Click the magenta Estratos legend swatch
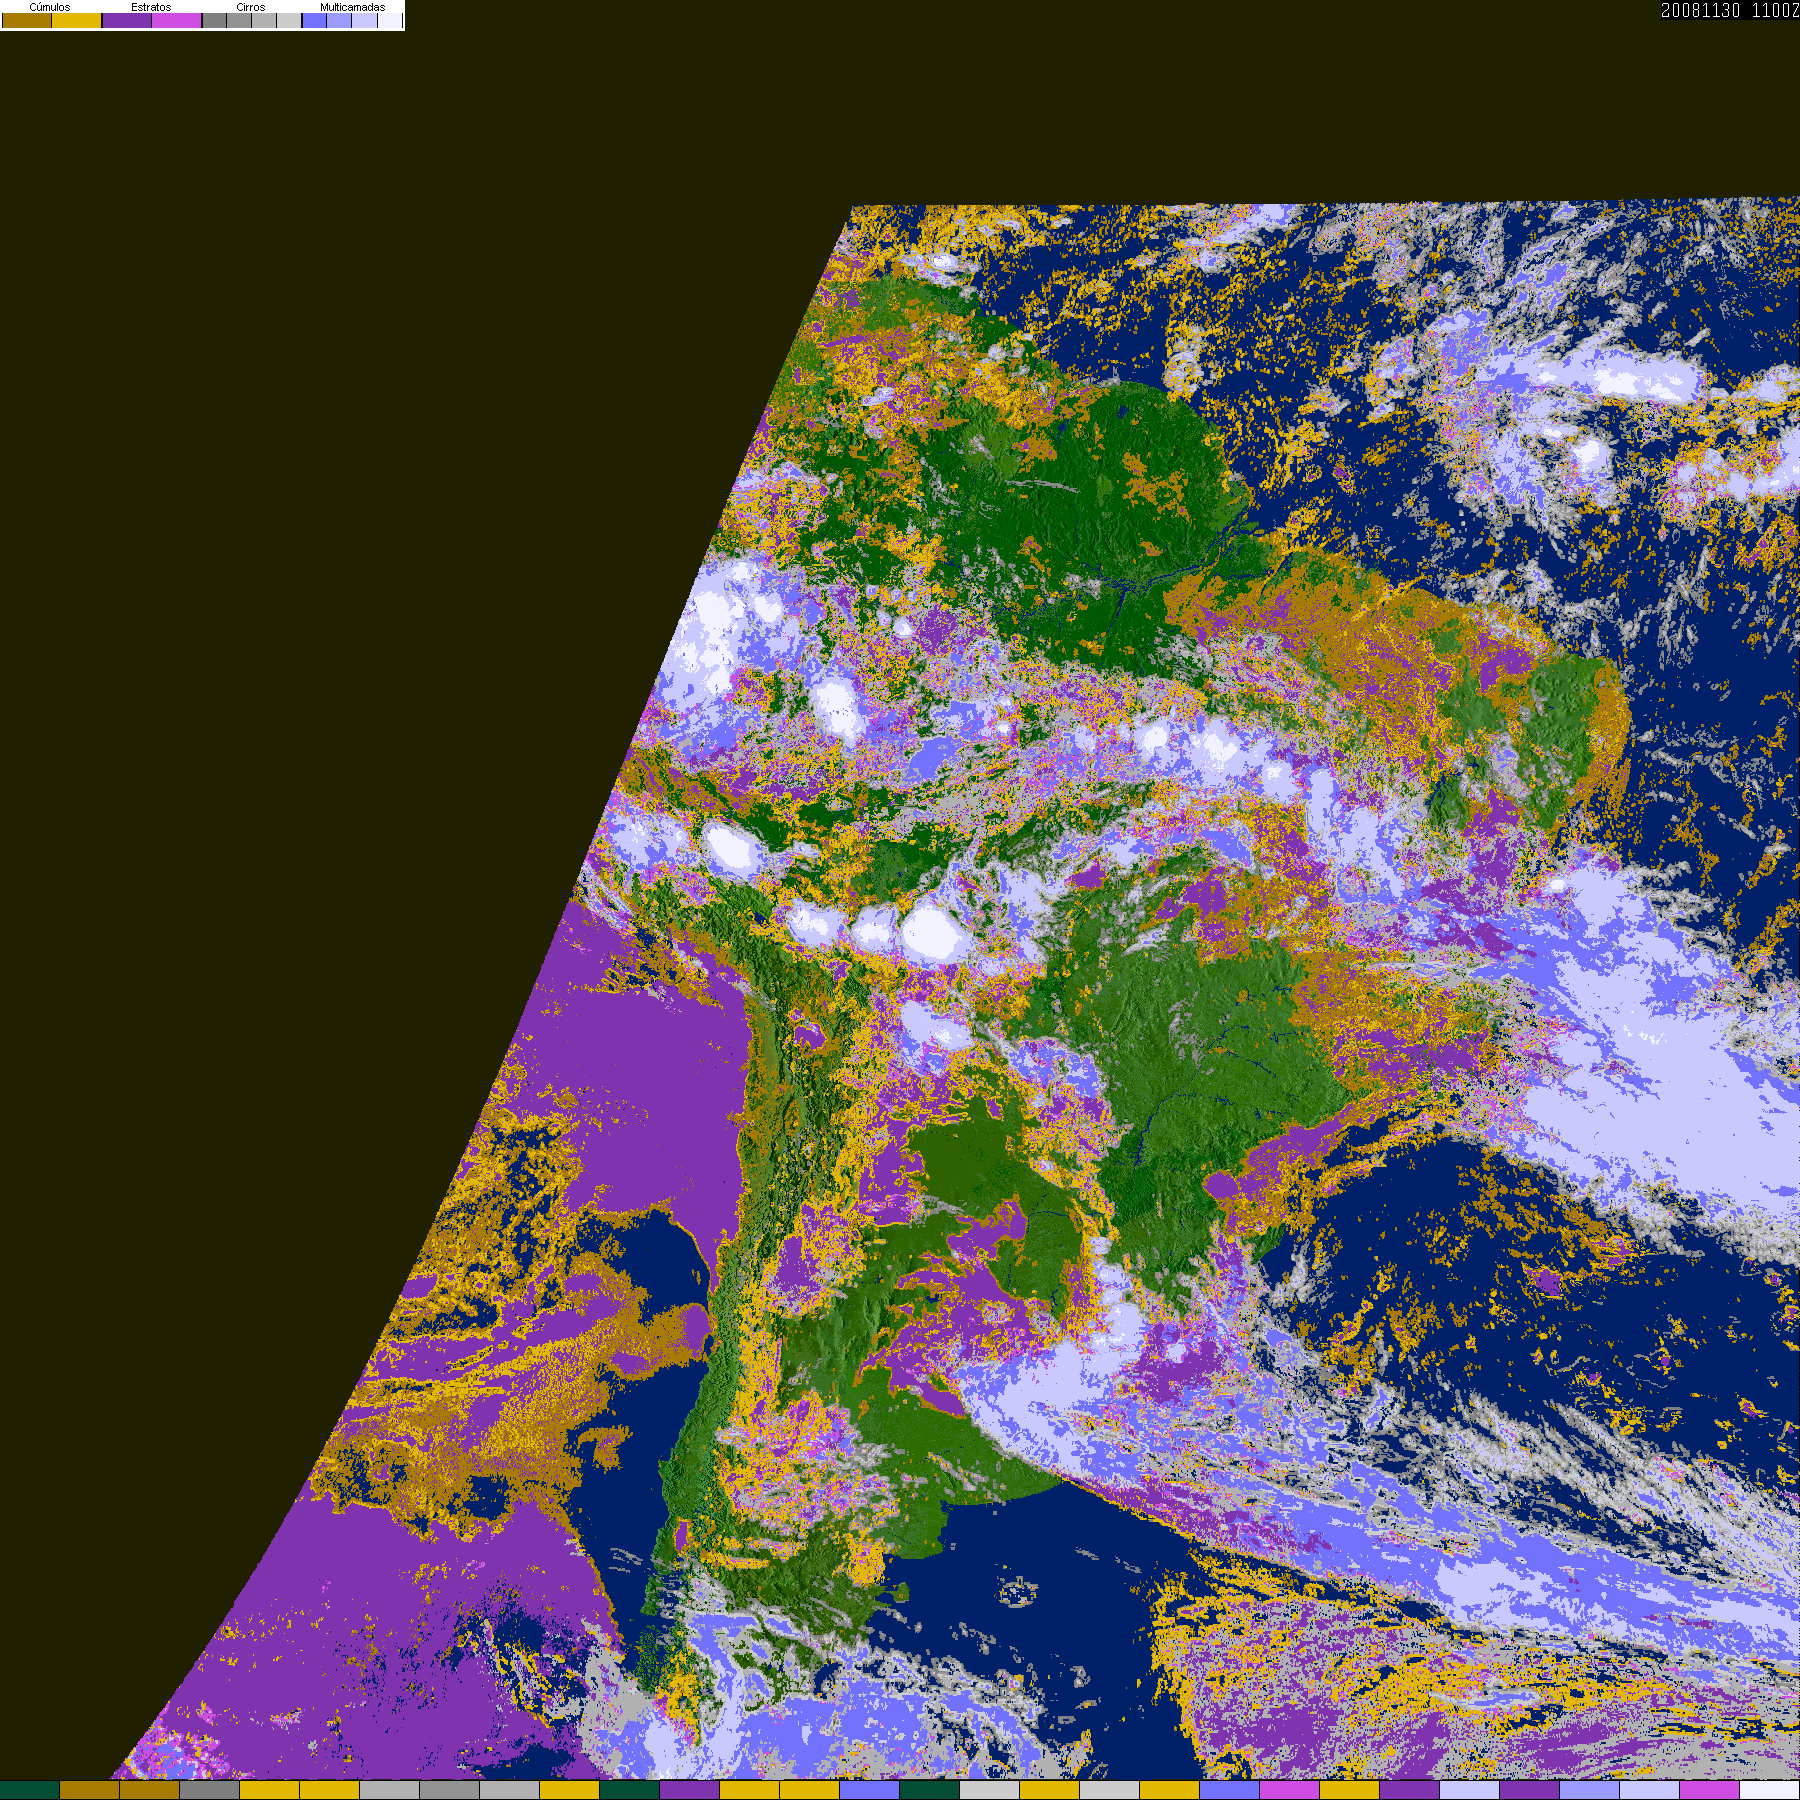Screen dimensions: 1800x1800 176,20
